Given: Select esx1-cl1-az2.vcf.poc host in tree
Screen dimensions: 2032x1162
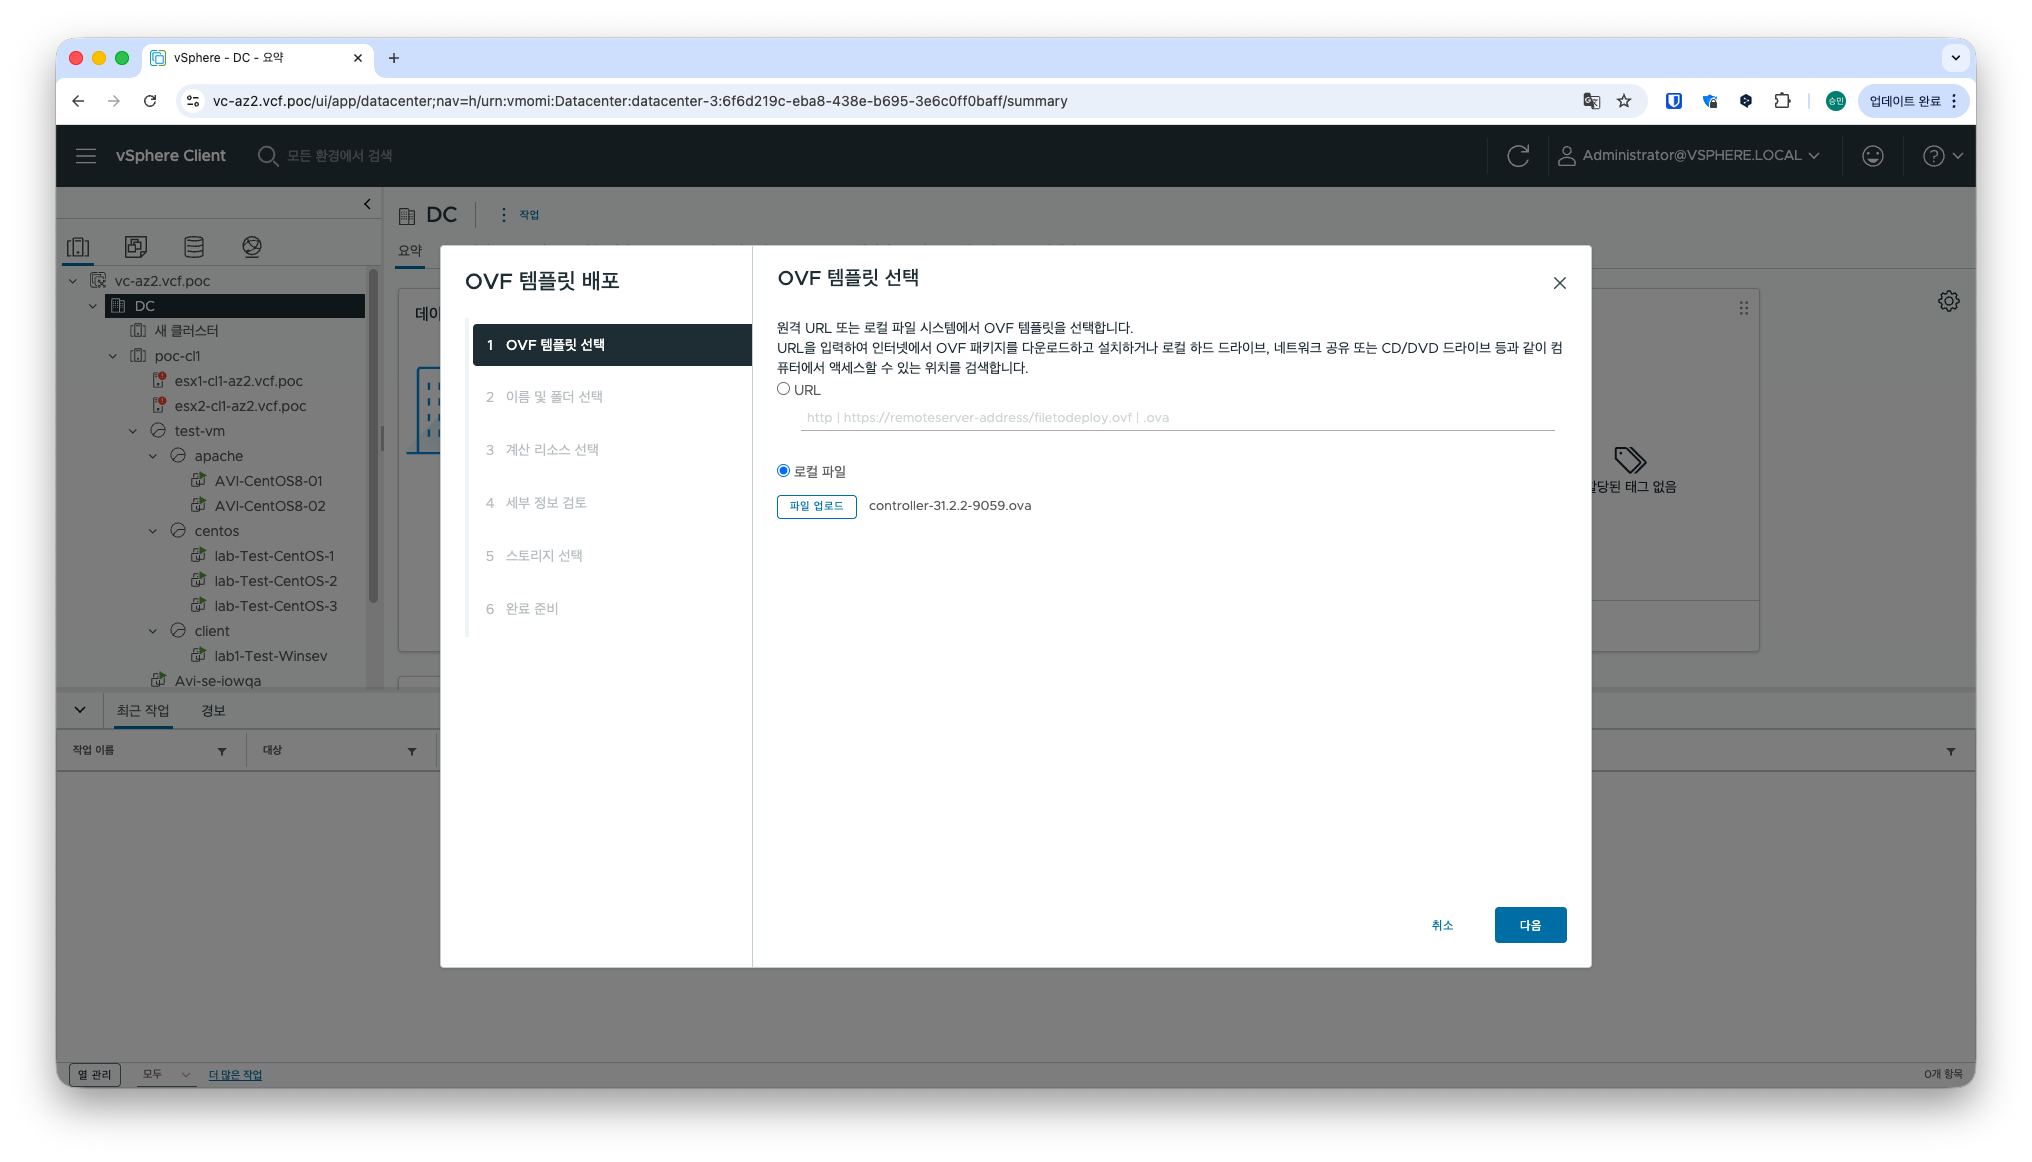Looking at the screenshot, I should click(238, 381).
